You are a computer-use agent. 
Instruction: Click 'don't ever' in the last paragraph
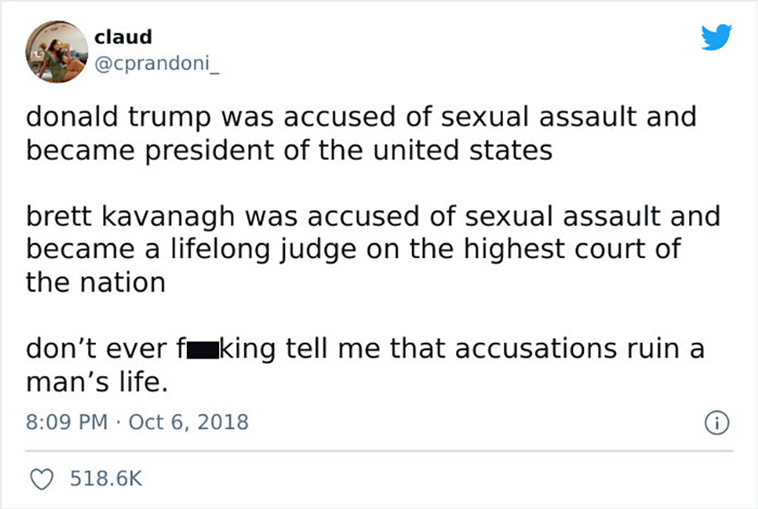(x=96, y=349)
